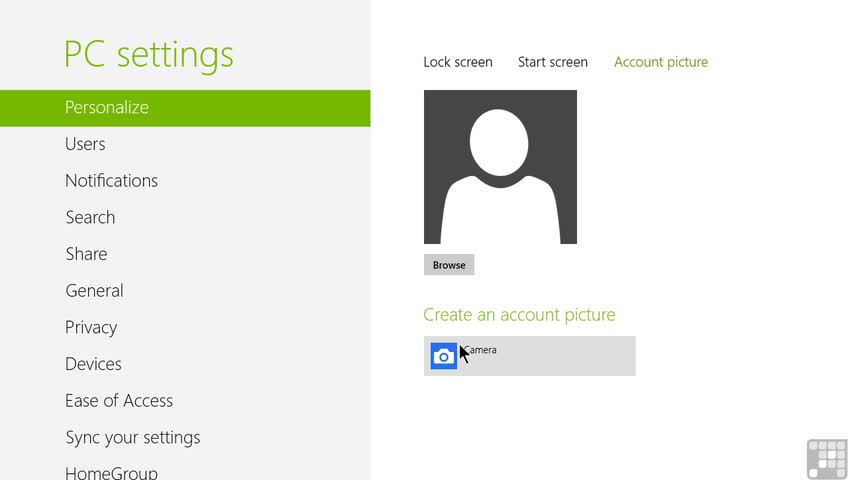The width and height of the screenshot is (848, 480).
Task: Open the Notifications settings category
Action: pyautogui.click(x=111, y=181)
